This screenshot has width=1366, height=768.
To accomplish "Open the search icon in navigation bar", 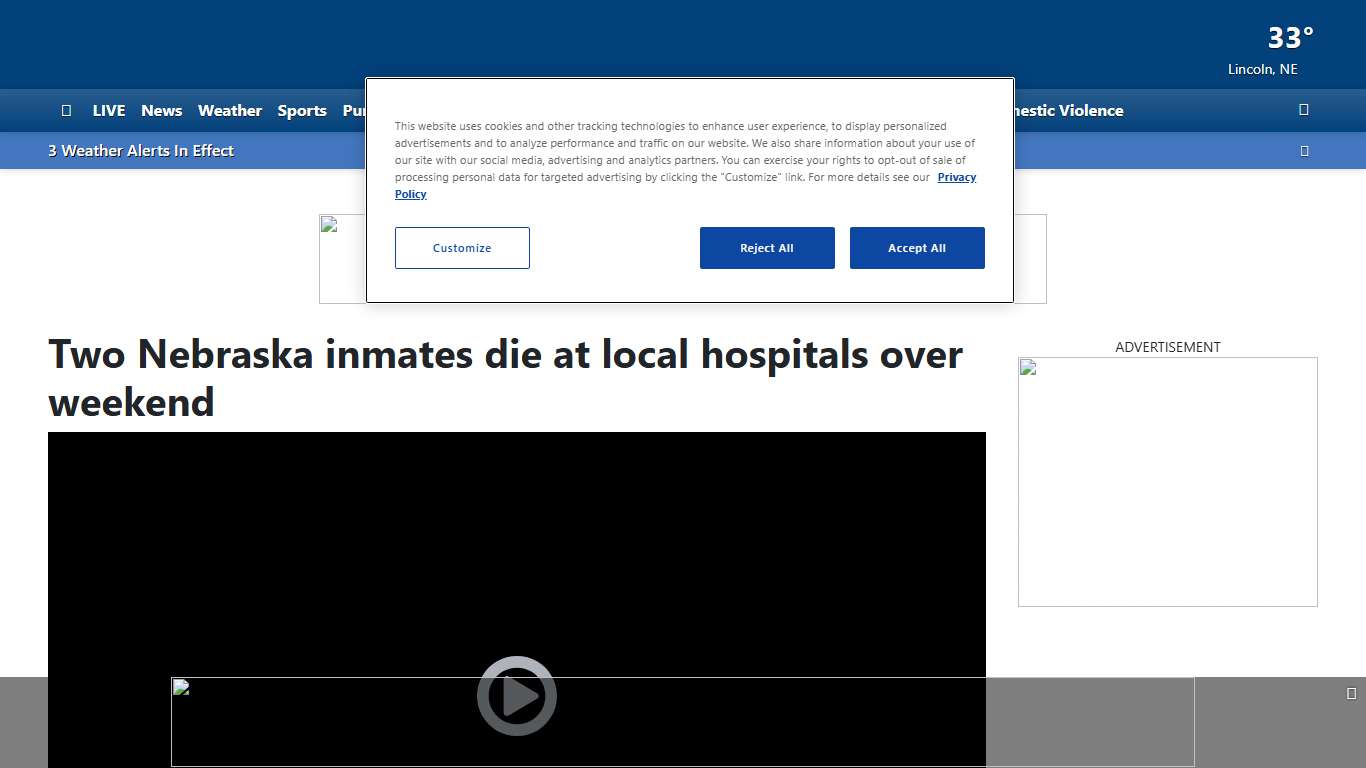I will (x=1303, y=110).
